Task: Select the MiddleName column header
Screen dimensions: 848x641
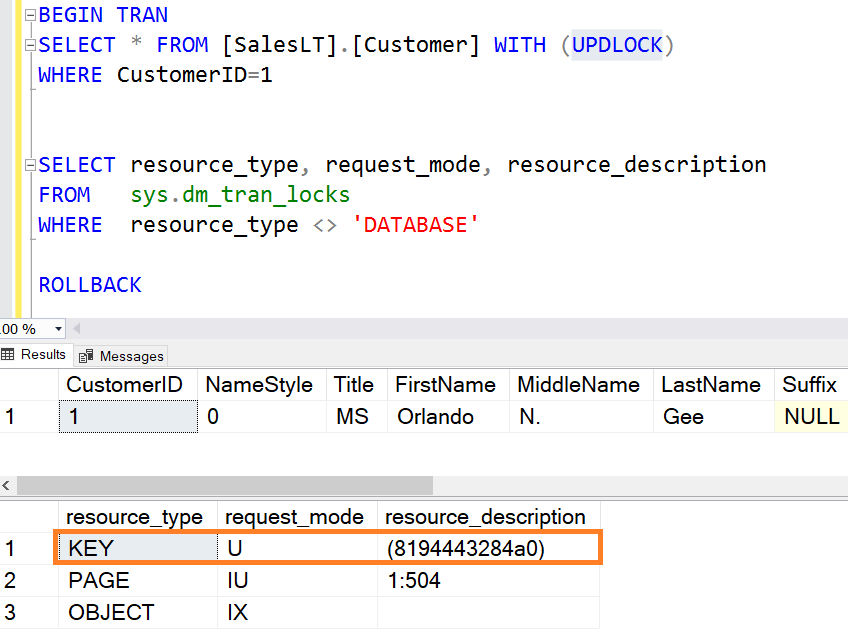Action: click(581, 385)
